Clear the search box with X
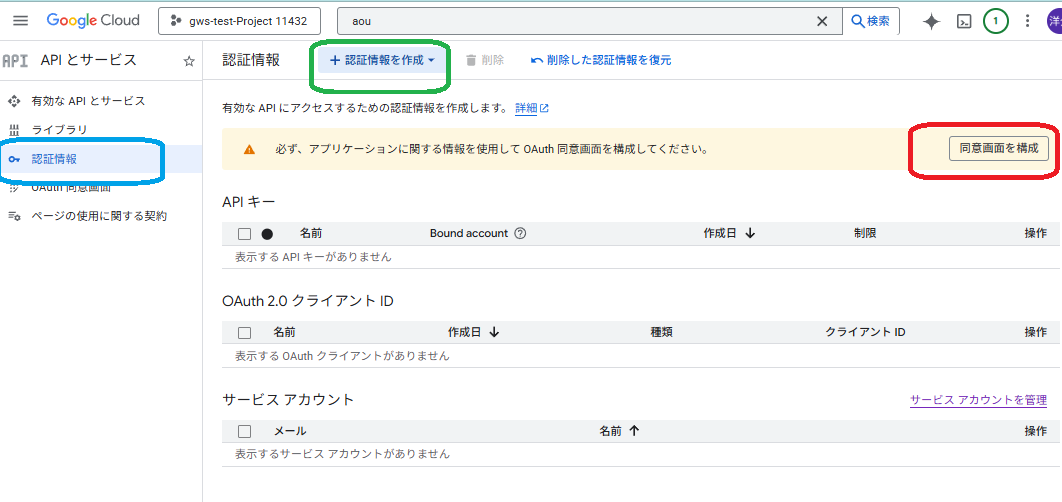 (822, 21)
